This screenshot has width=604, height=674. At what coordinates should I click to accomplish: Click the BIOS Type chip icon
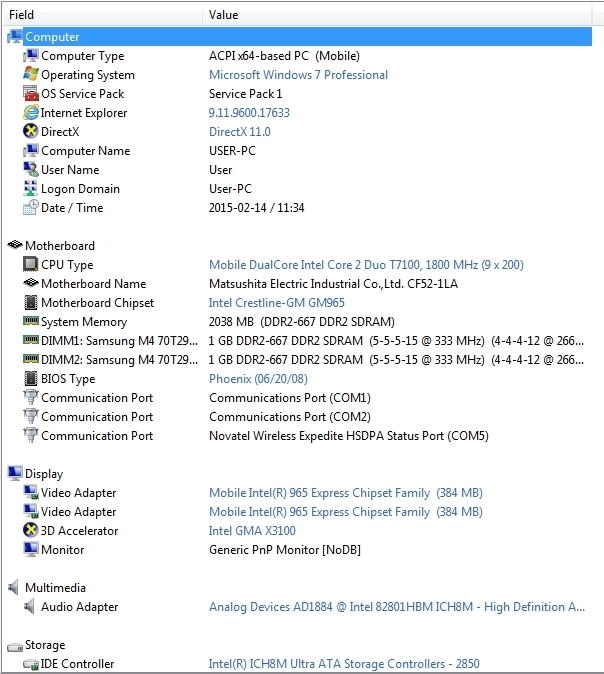[31, 379]
